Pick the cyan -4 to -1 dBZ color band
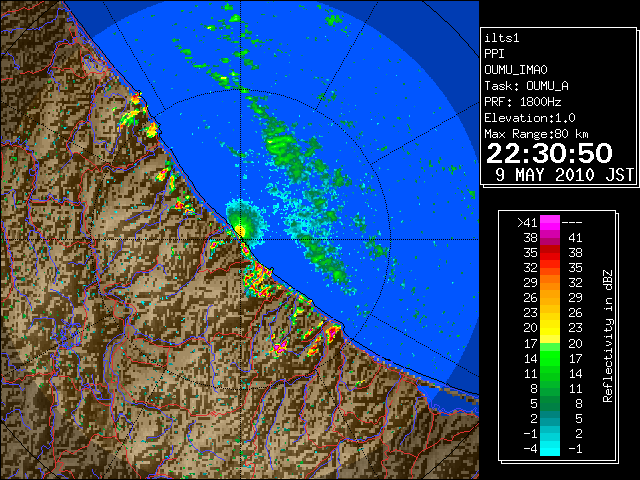 [550, 448]
